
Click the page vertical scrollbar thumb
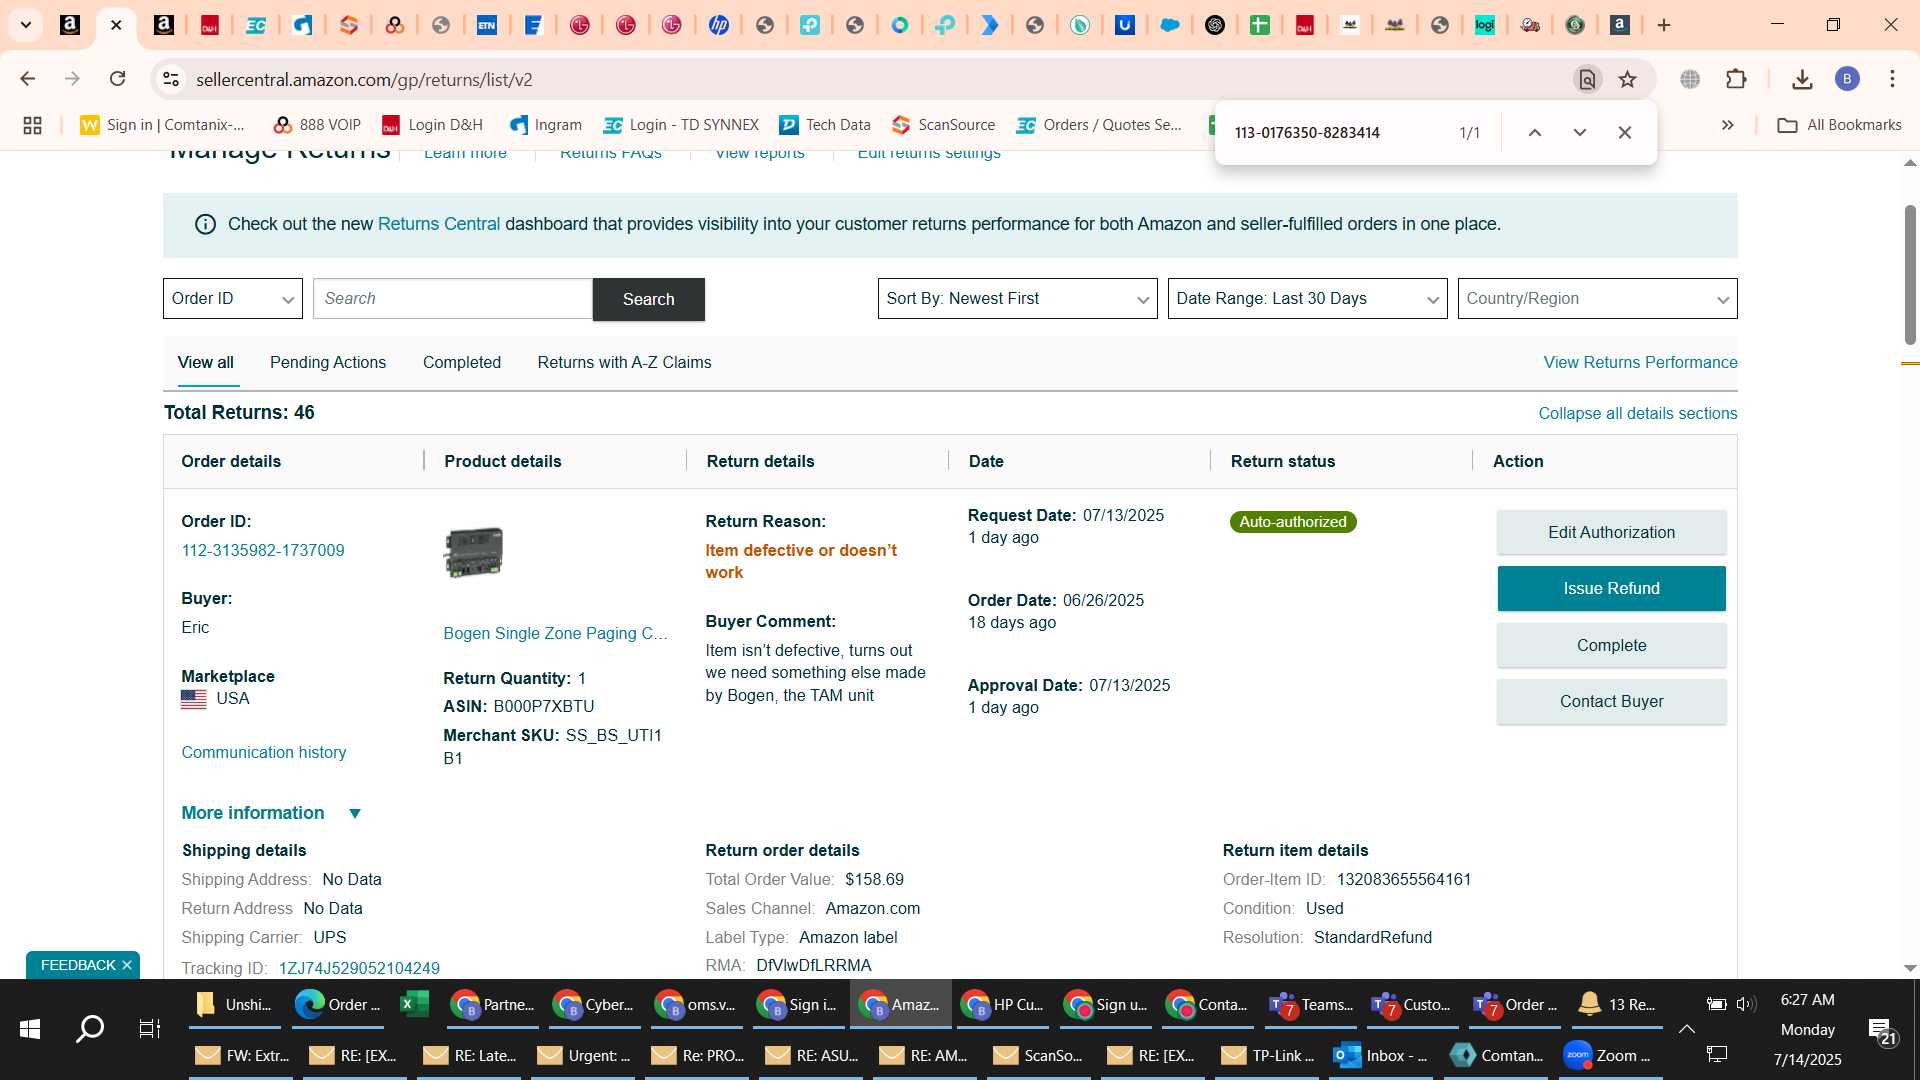click(x=1910, y=275)
